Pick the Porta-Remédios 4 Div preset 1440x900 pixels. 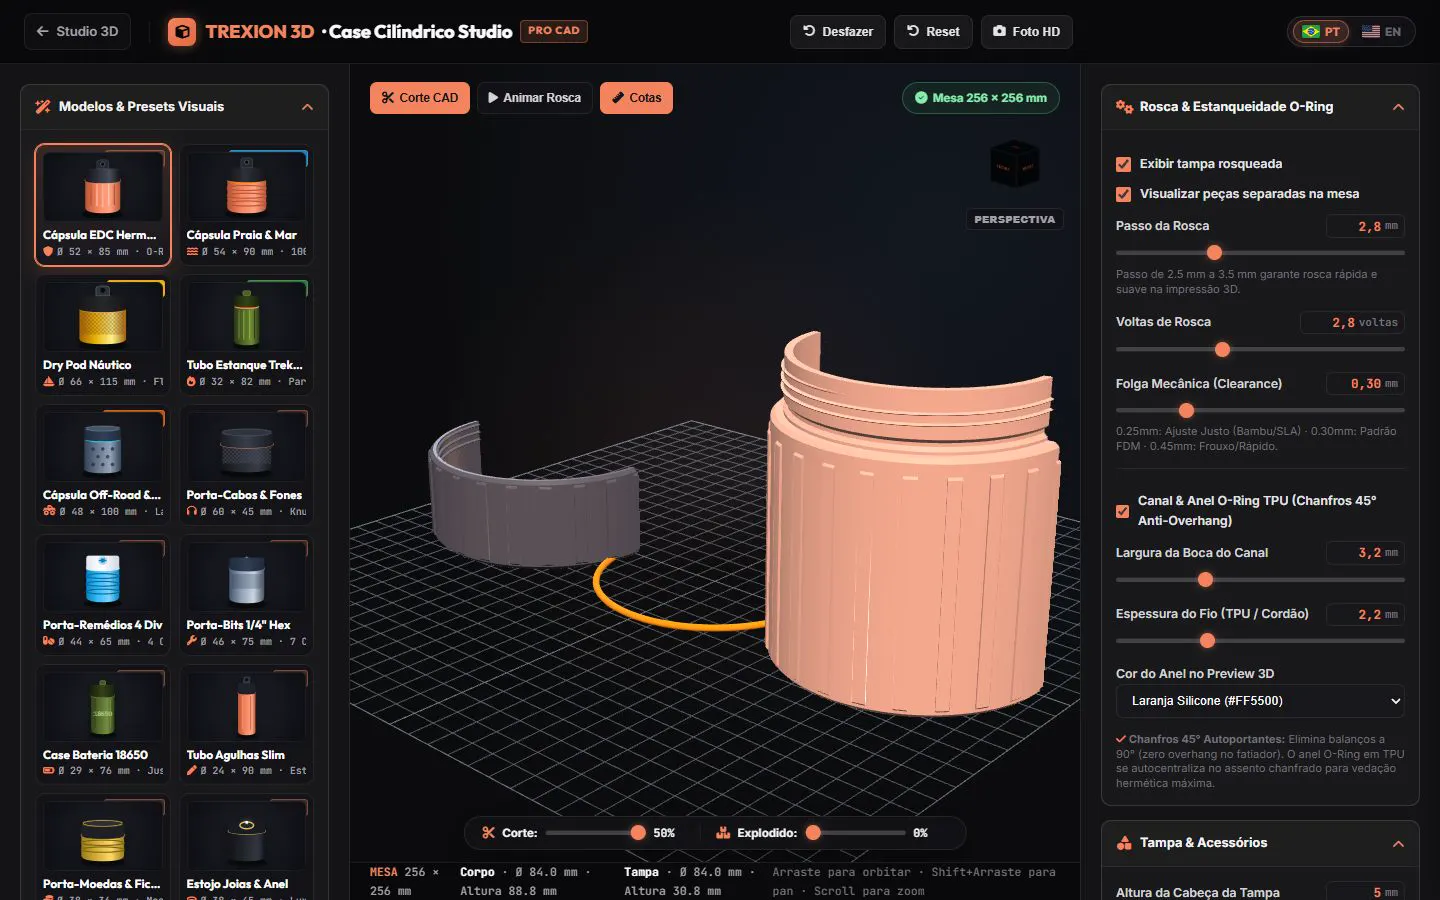[103, 595]
